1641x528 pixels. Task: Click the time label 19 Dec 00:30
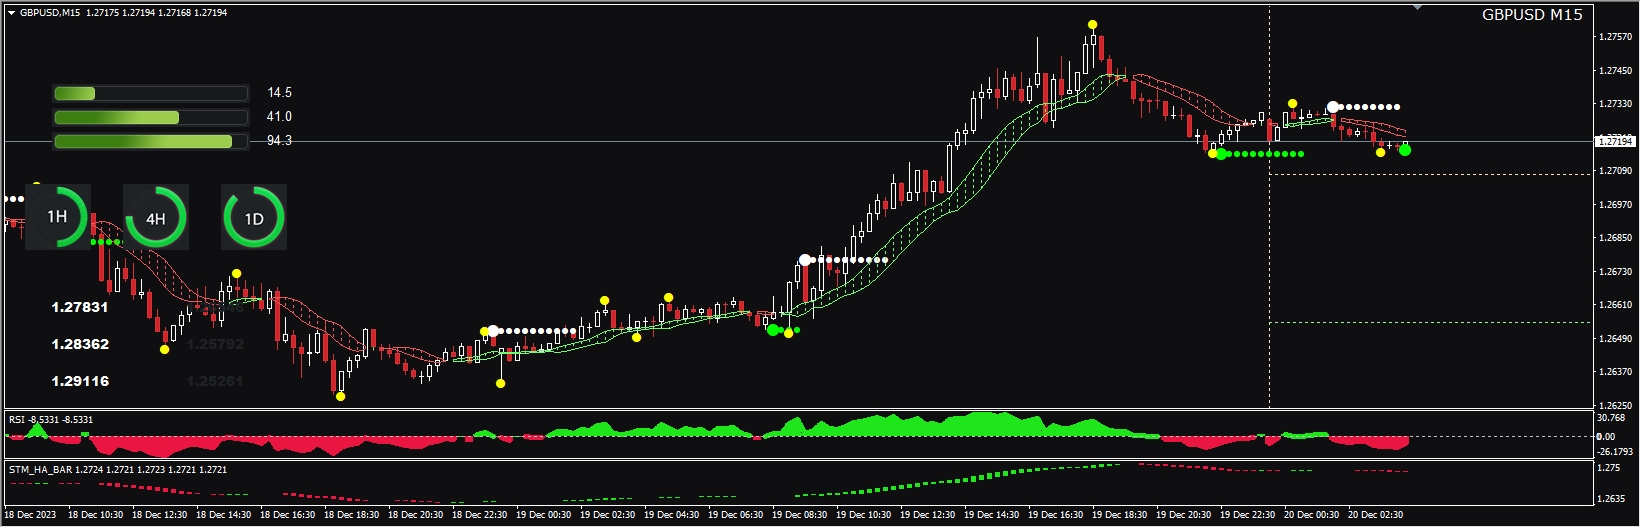543,515
